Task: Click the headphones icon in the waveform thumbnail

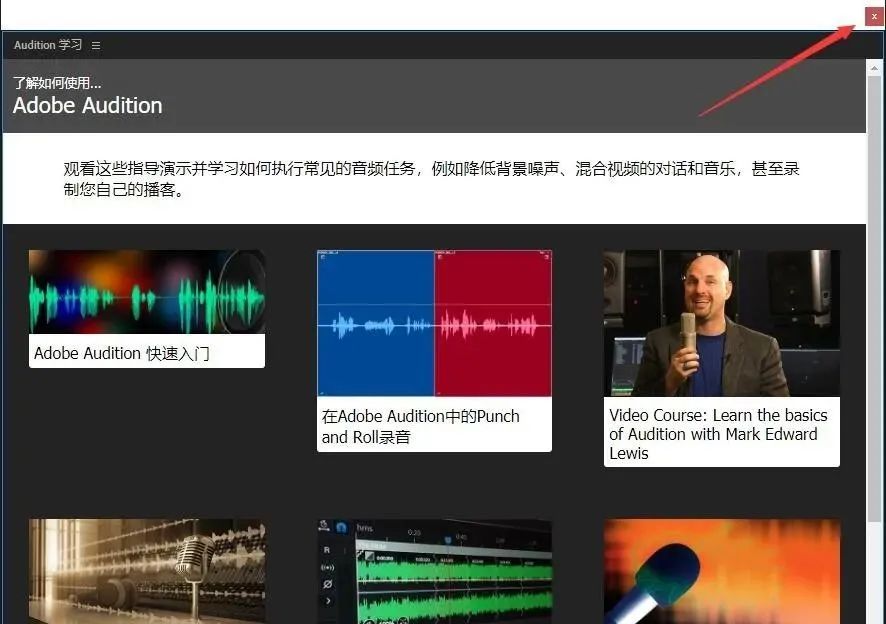Action: (x=342, y=526)
